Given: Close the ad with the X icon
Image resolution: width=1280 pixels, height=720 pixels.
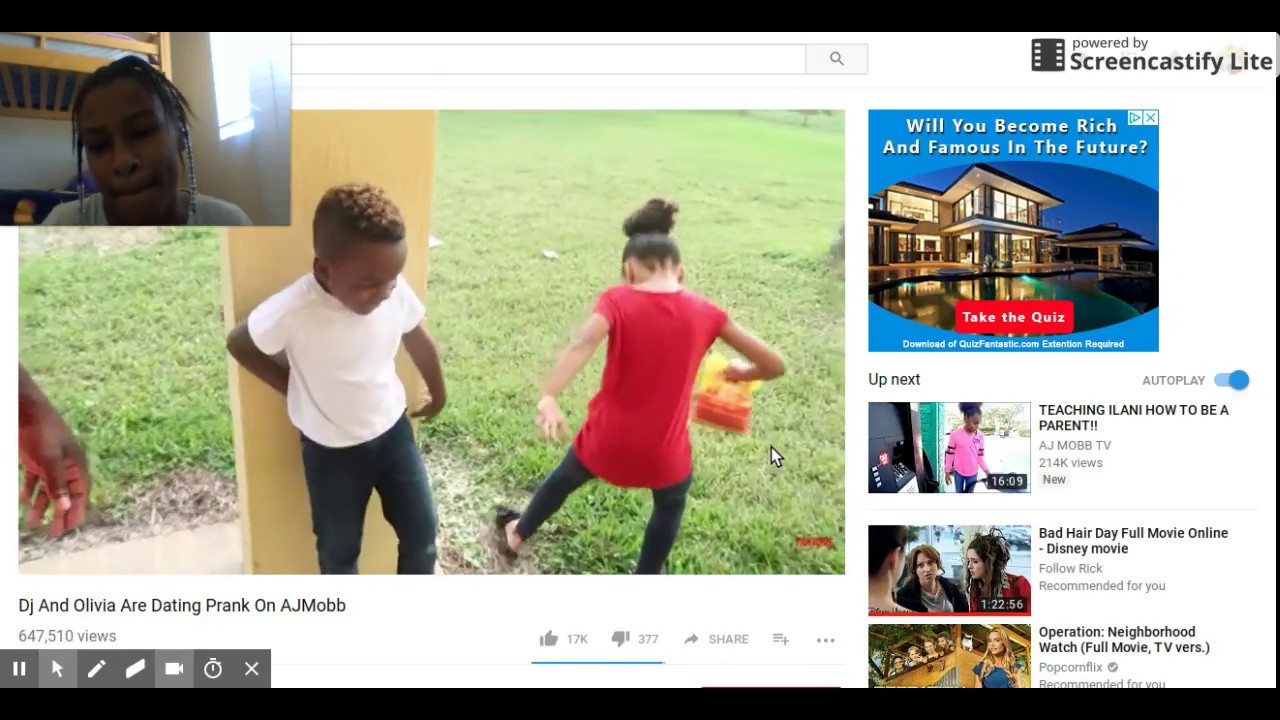Looking at the screenshot, I should 1151,118.
